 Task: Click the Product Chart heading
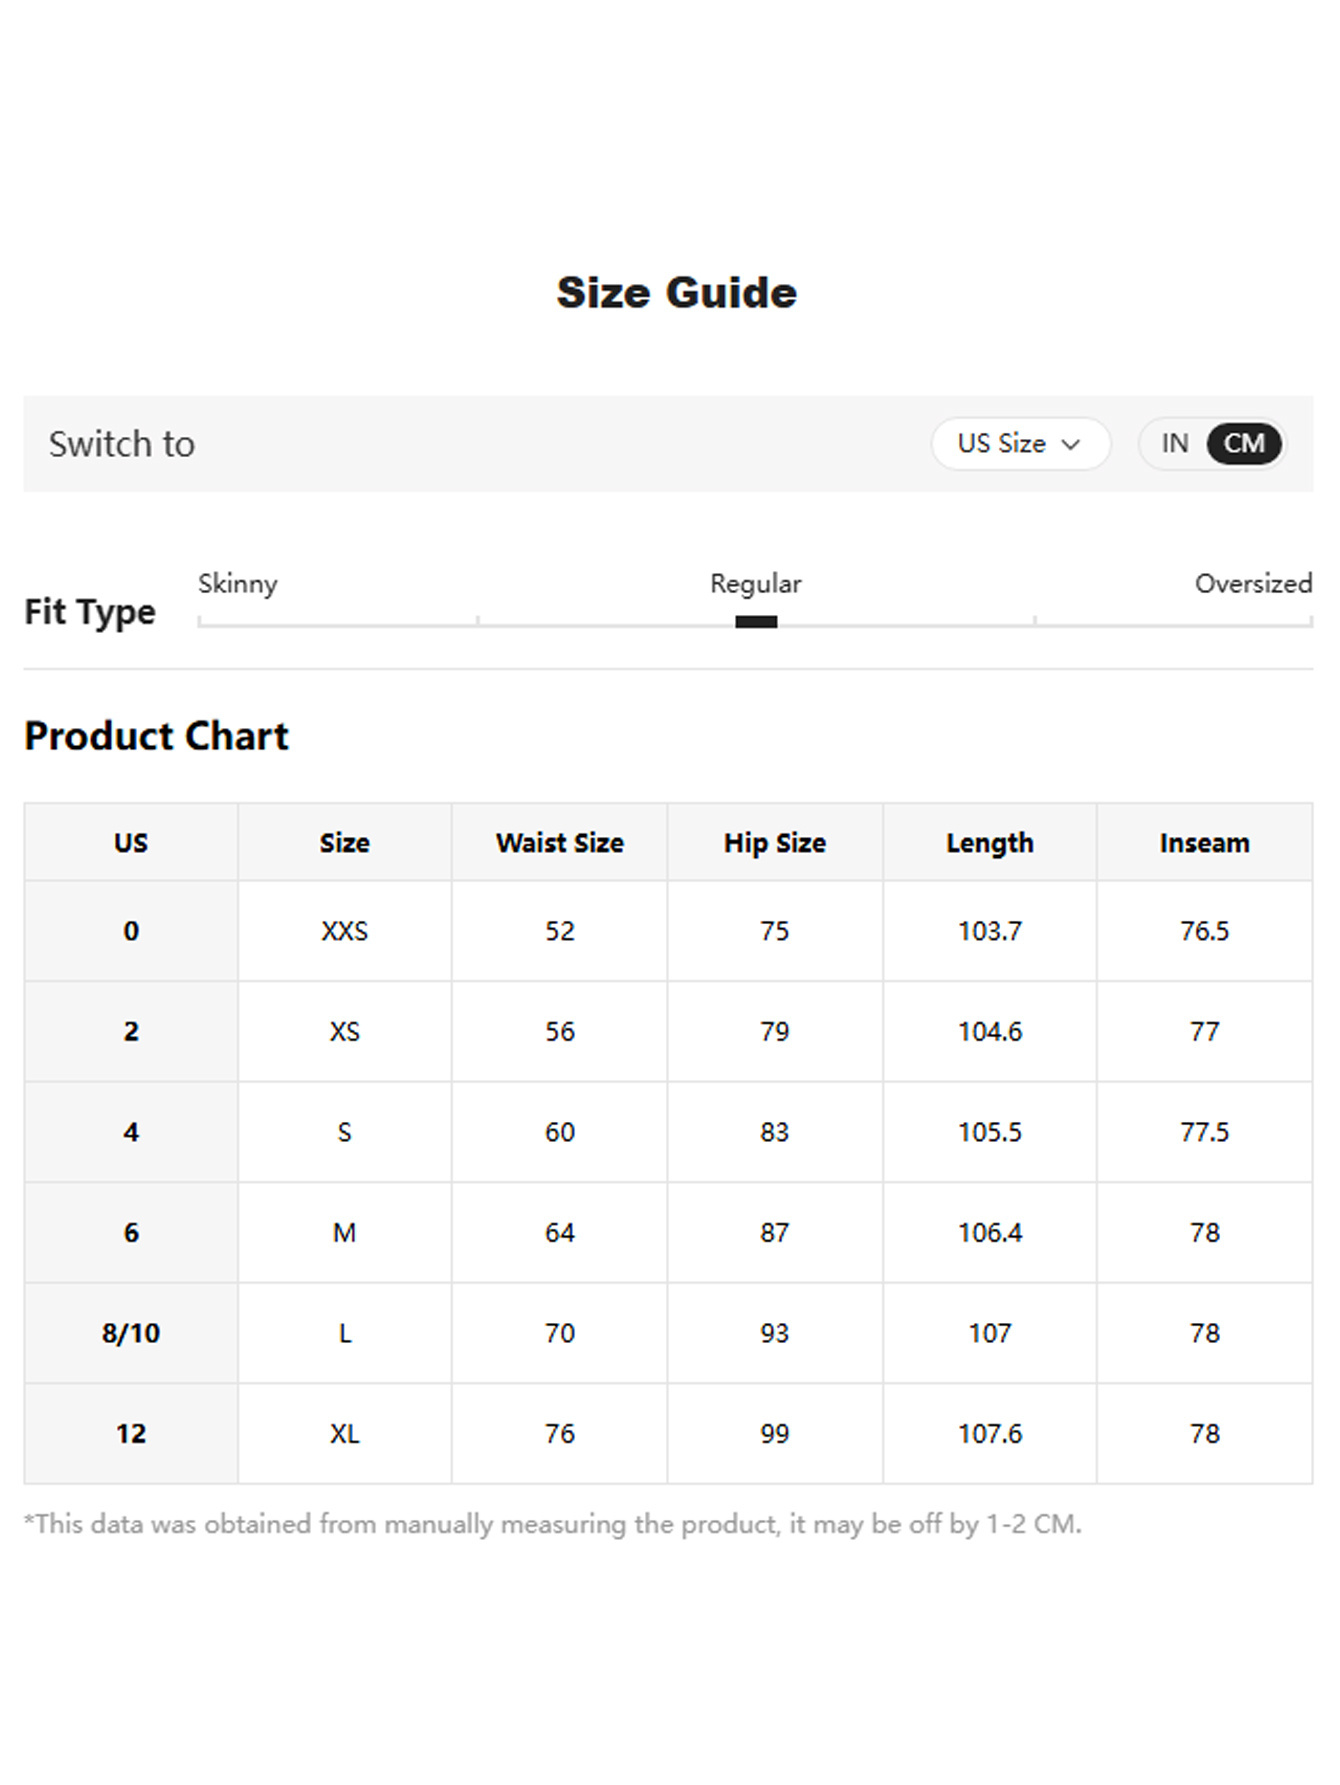[x=156, y=736]
